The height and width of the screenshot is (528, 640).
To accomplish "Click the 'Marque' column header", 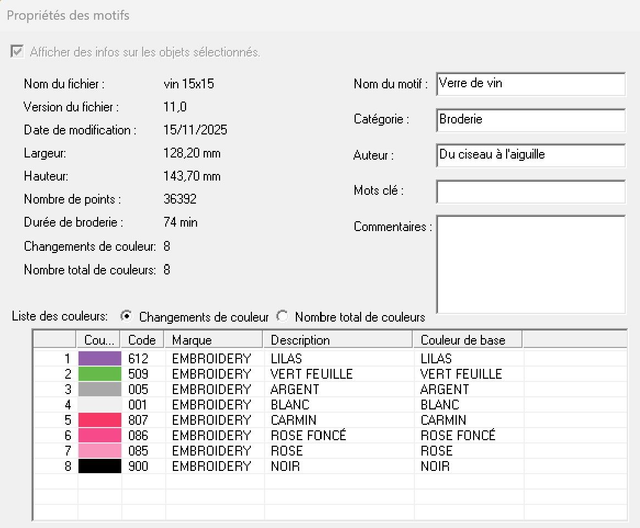I will coord(213,340).
